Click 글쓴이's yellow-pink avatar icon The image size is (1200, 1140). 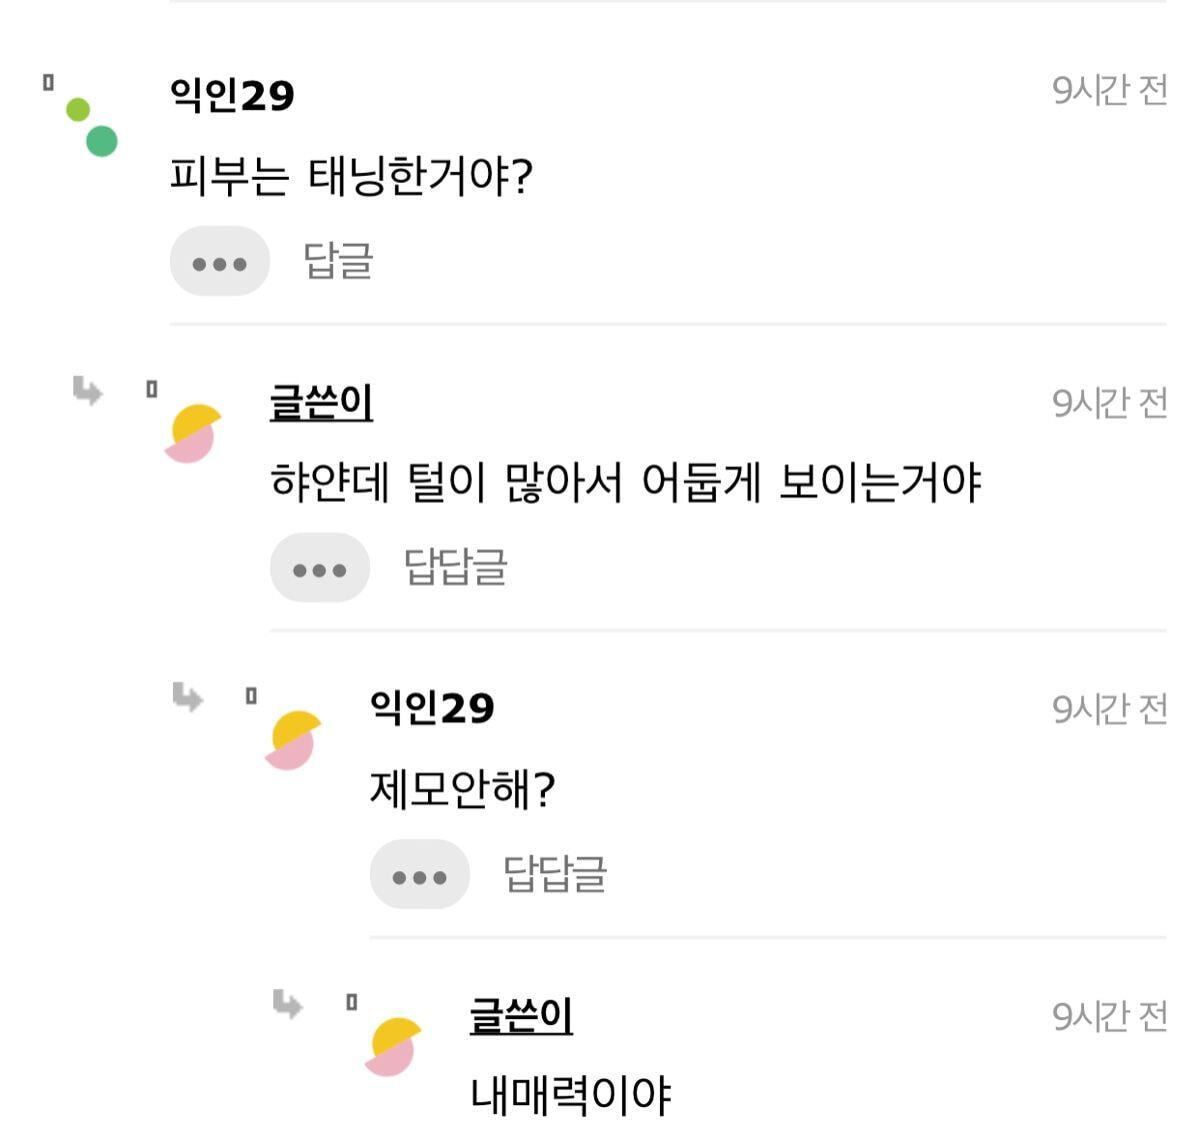coord(193,431)
